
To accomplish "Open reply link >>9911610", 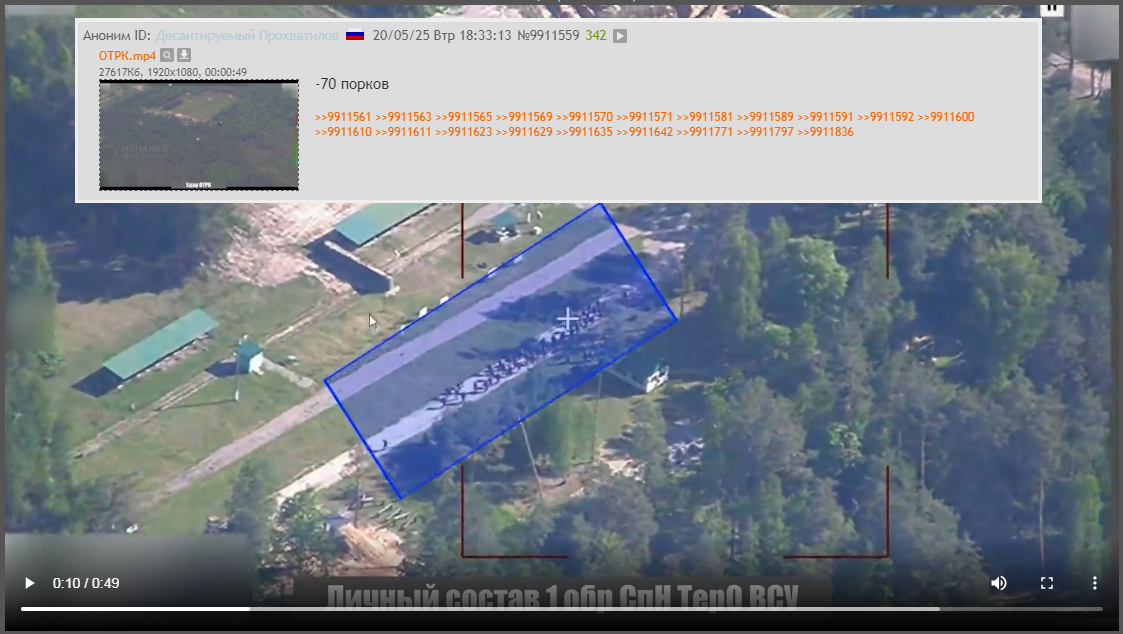I will pyautogui.click(x=343, y=132).
